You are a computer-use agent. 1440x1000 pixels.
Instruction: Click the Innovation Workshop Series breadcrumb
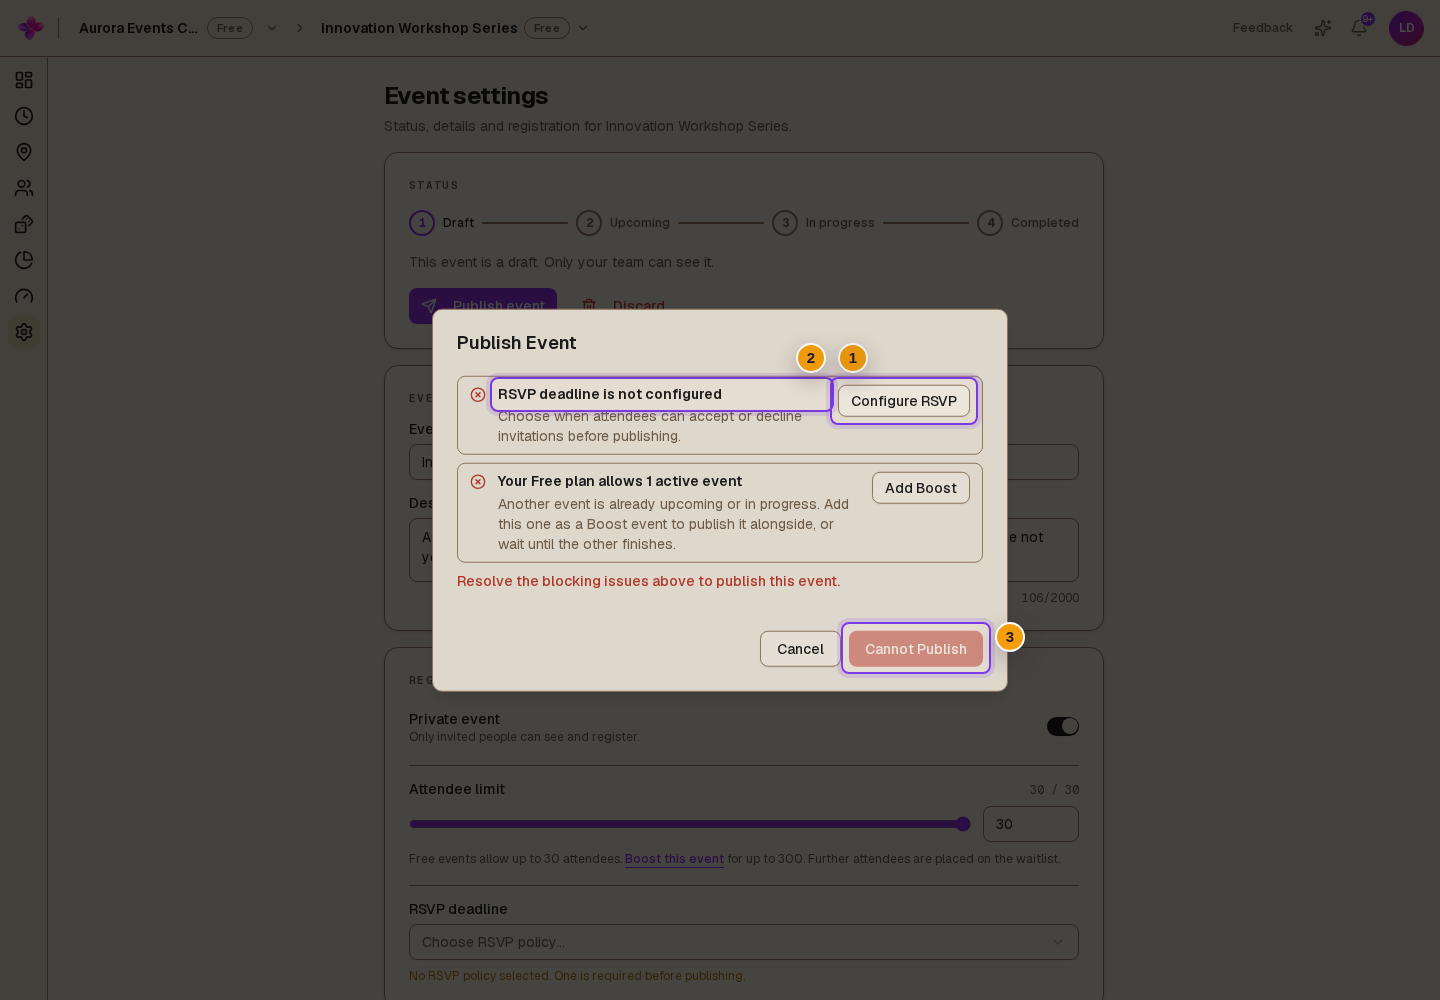[419, 28]
